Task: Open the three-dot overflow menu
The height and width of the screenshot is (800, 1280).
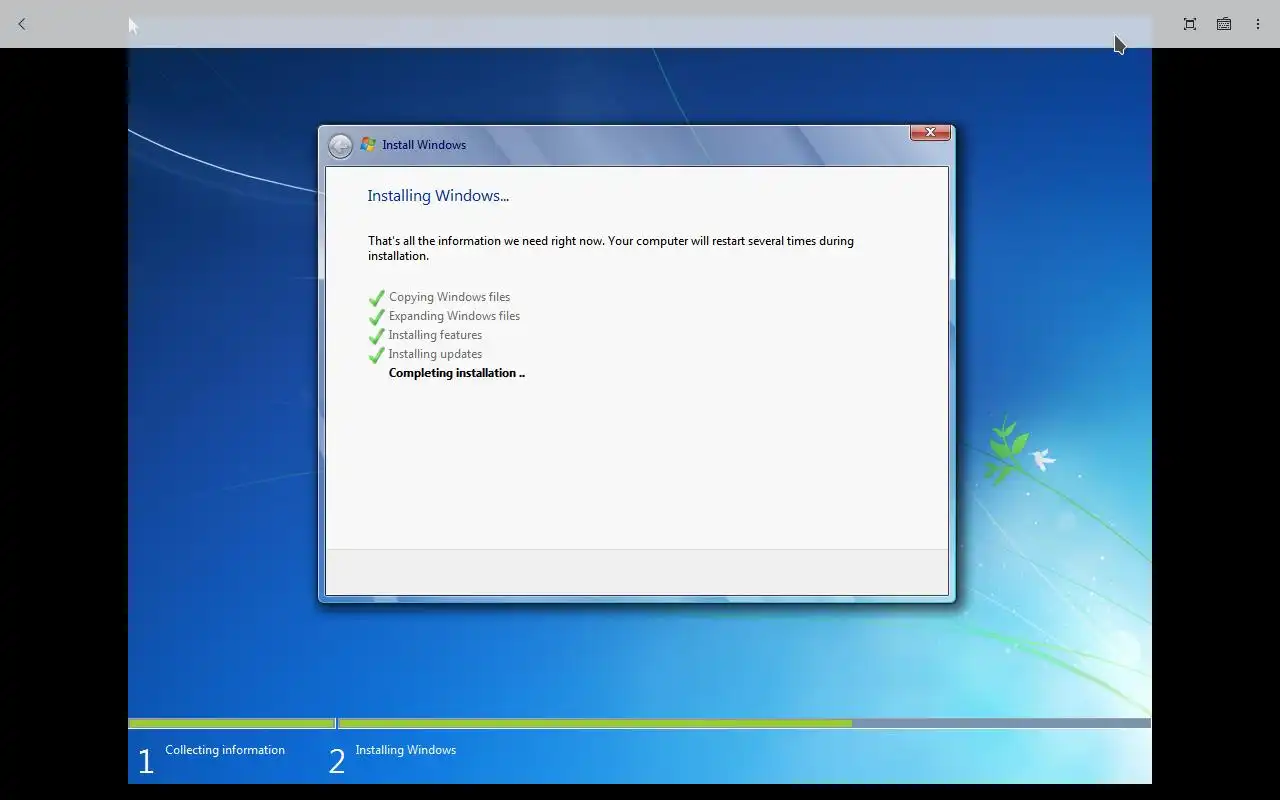Action: (x=1258, y=24)
